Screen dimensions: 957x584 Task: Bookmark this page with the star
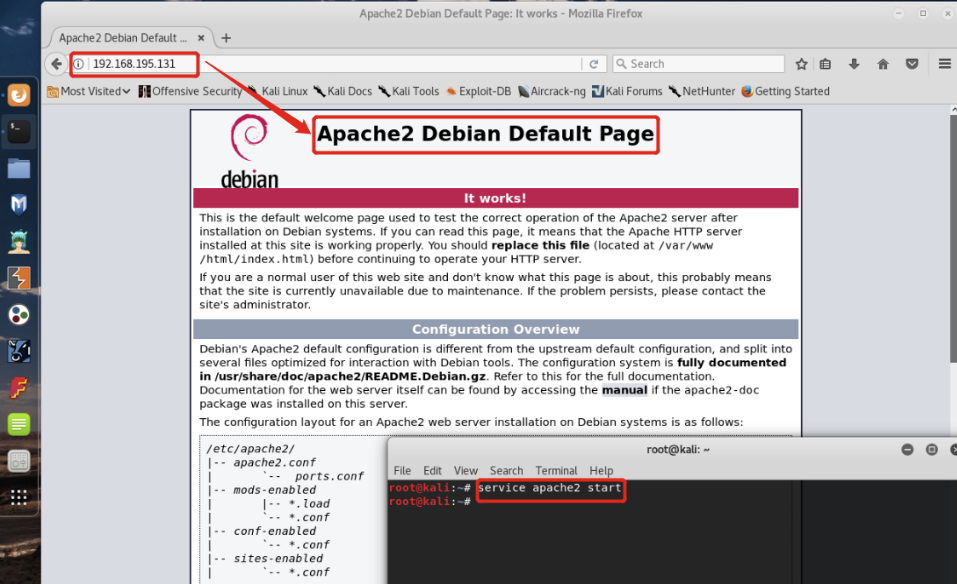click(x=801, y=64)
